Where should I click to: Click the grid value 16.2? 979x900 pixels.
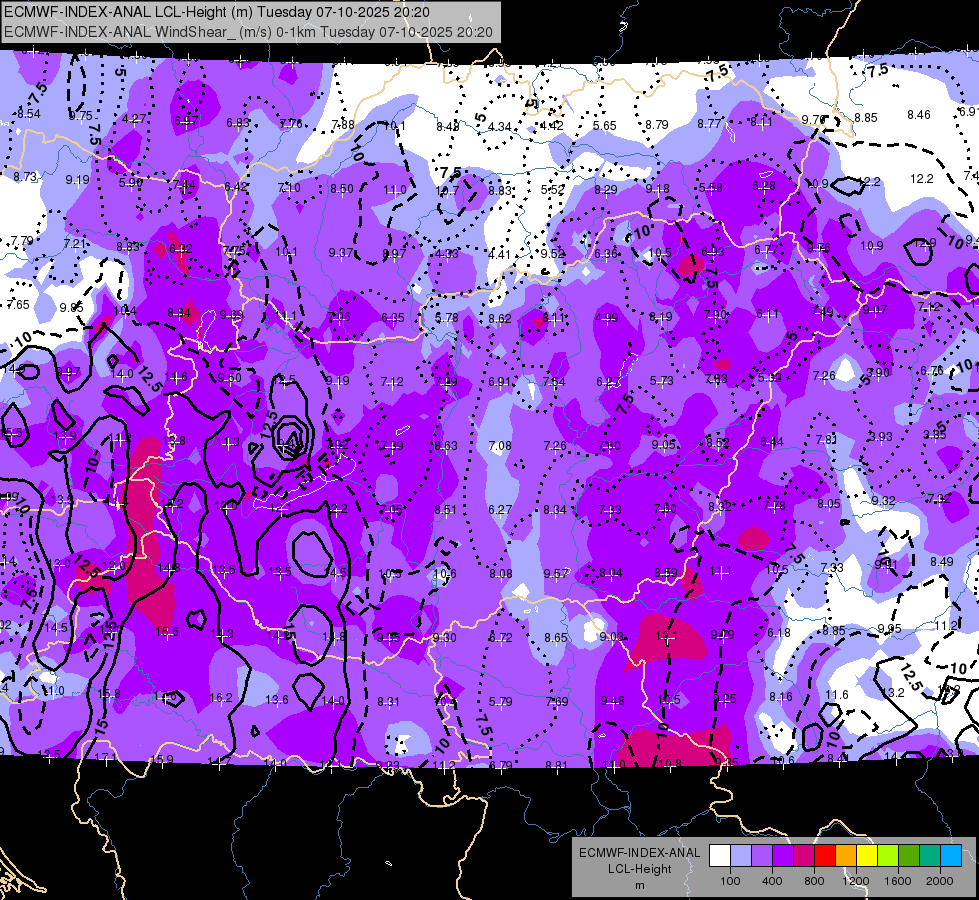tap(221, 698)
